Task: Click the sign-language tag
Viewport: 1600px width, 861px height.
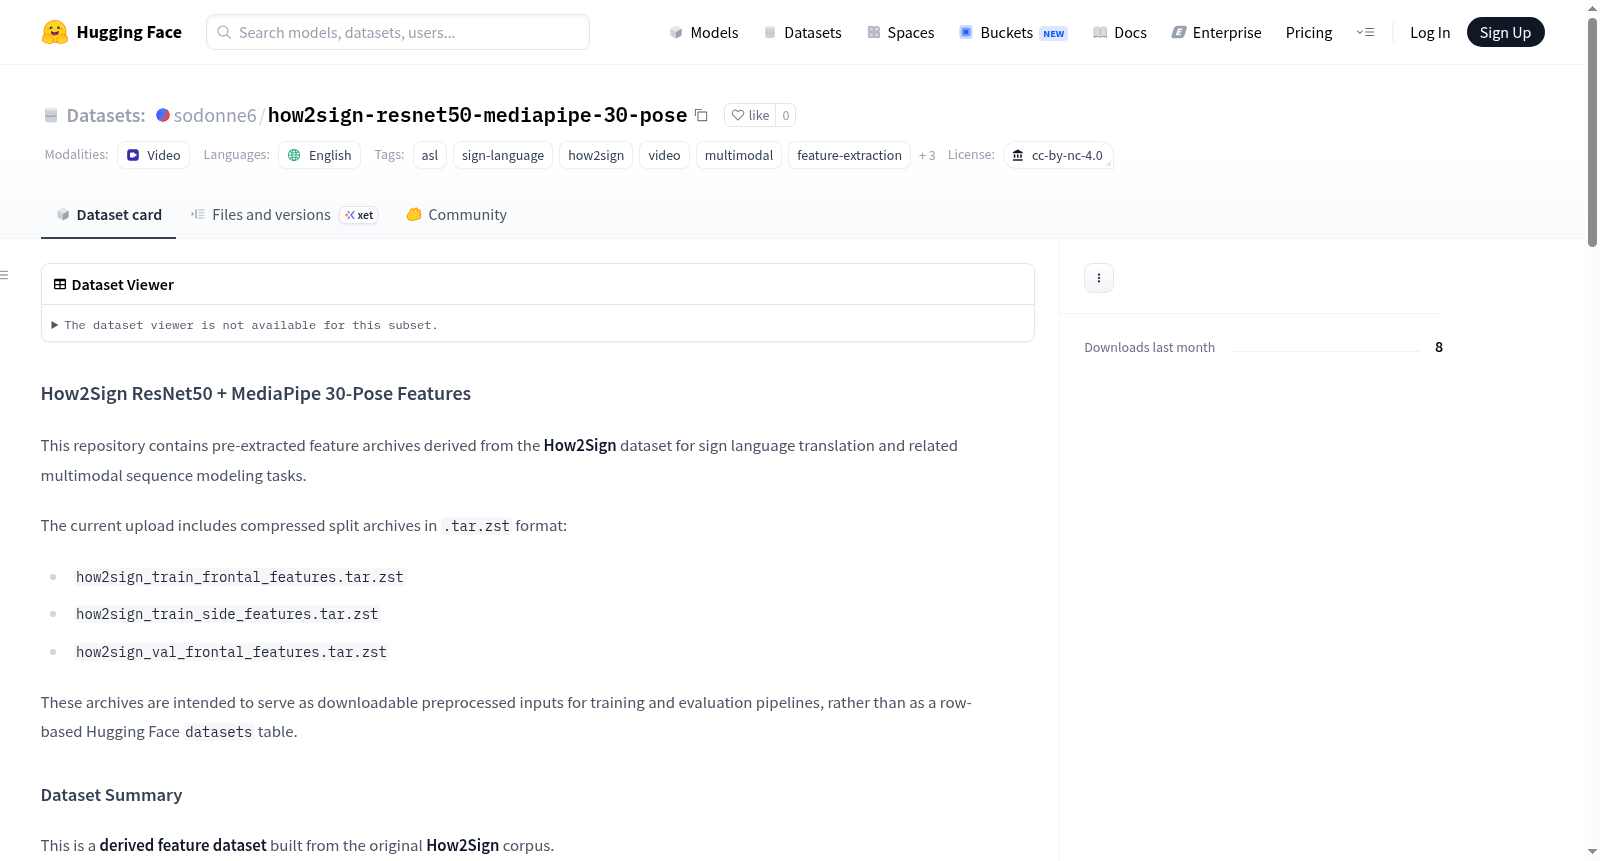Action: (x=503, y=155)
